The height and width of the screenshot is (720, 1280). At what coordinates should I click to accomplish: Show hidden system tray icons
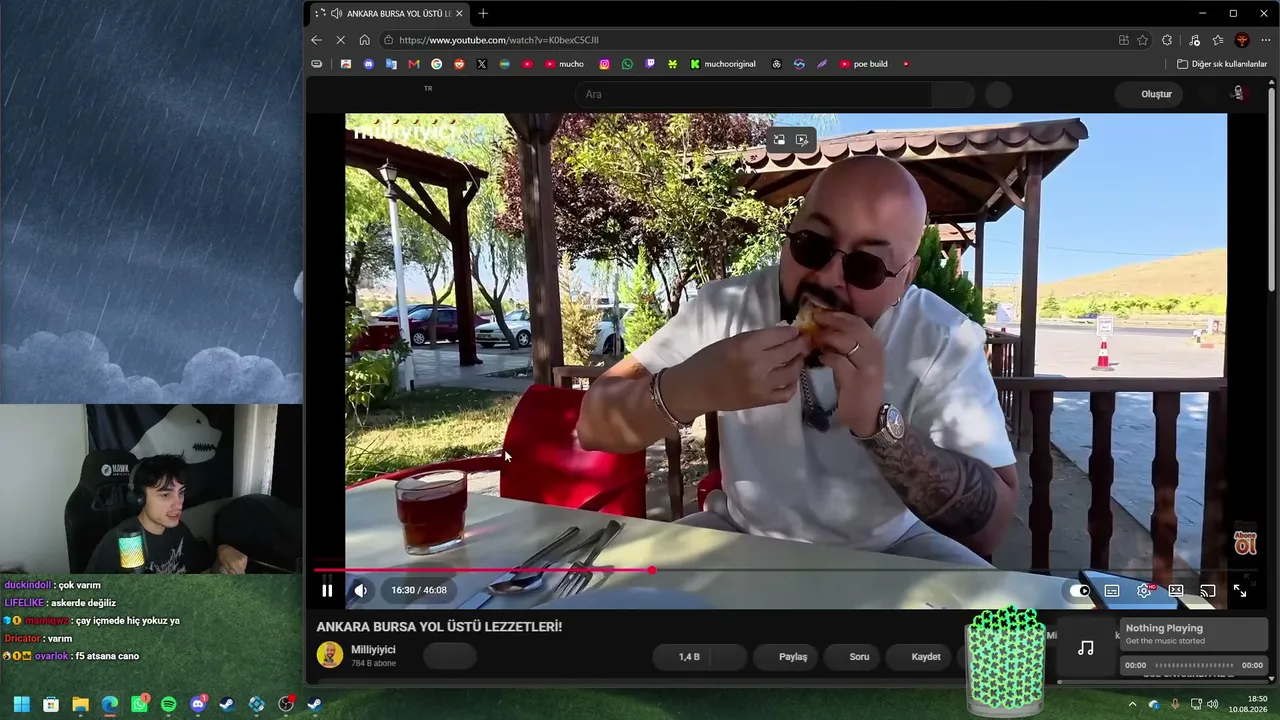[1133, 704]
